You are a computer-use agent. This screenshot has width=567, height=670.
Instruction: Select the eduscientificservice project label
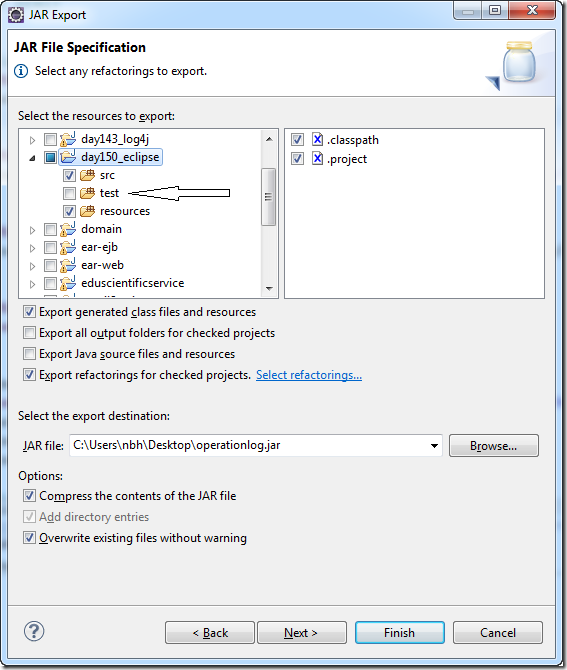click(132, 283)
